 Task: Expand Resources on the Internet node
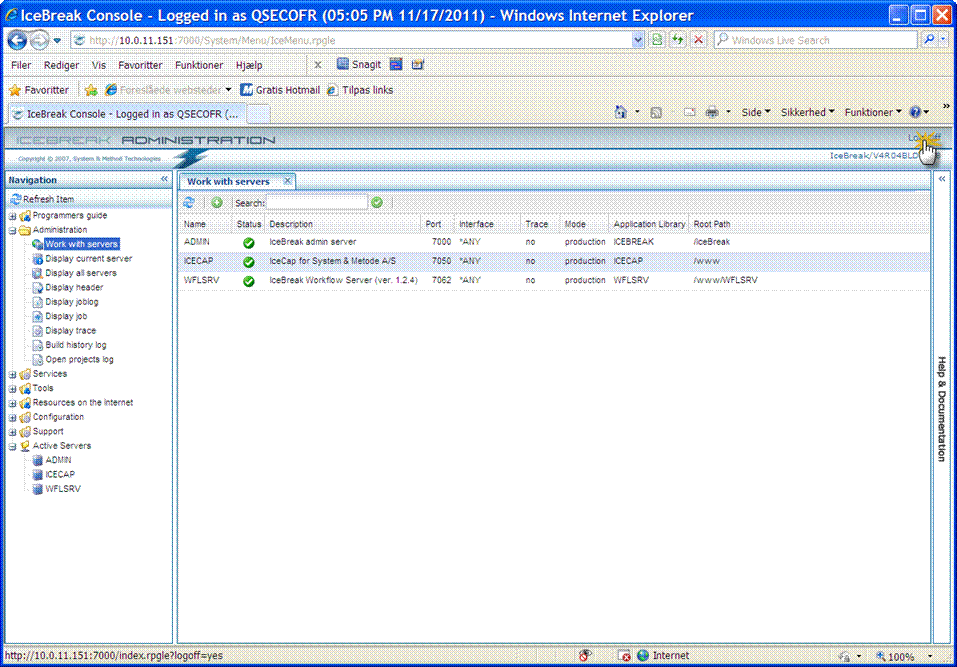12,403
